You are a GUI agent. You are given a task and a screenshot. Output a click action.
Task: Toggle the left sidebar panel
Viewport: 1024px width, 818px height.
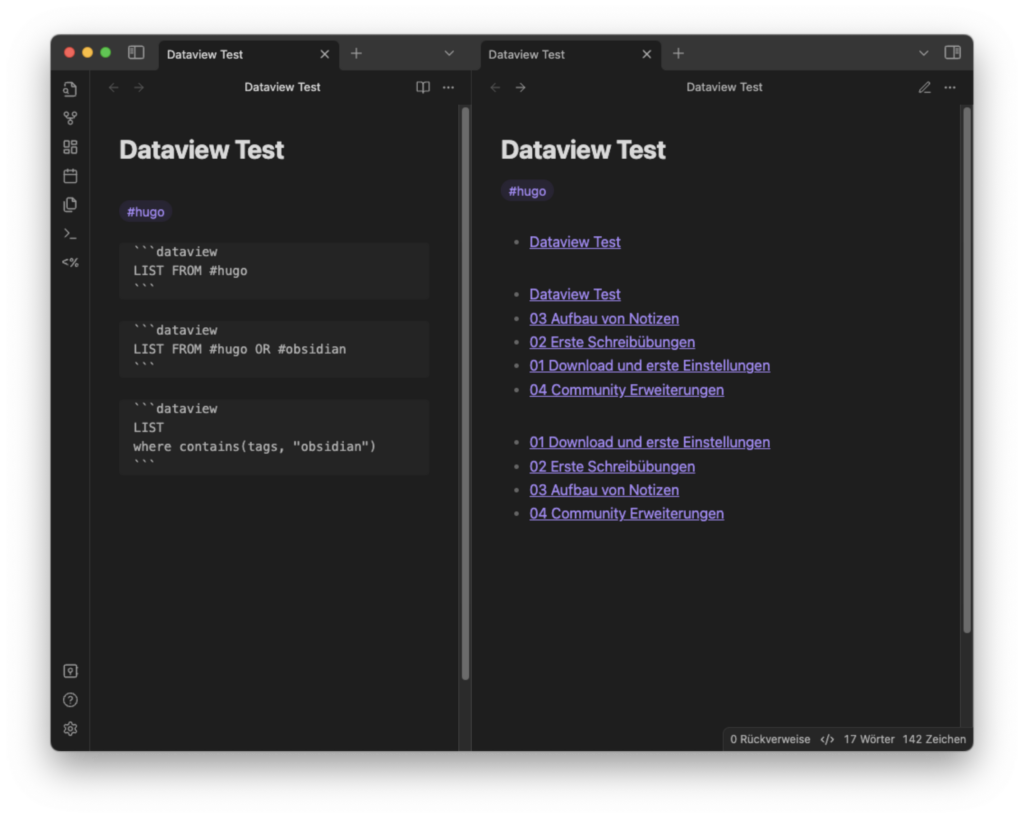136,53
